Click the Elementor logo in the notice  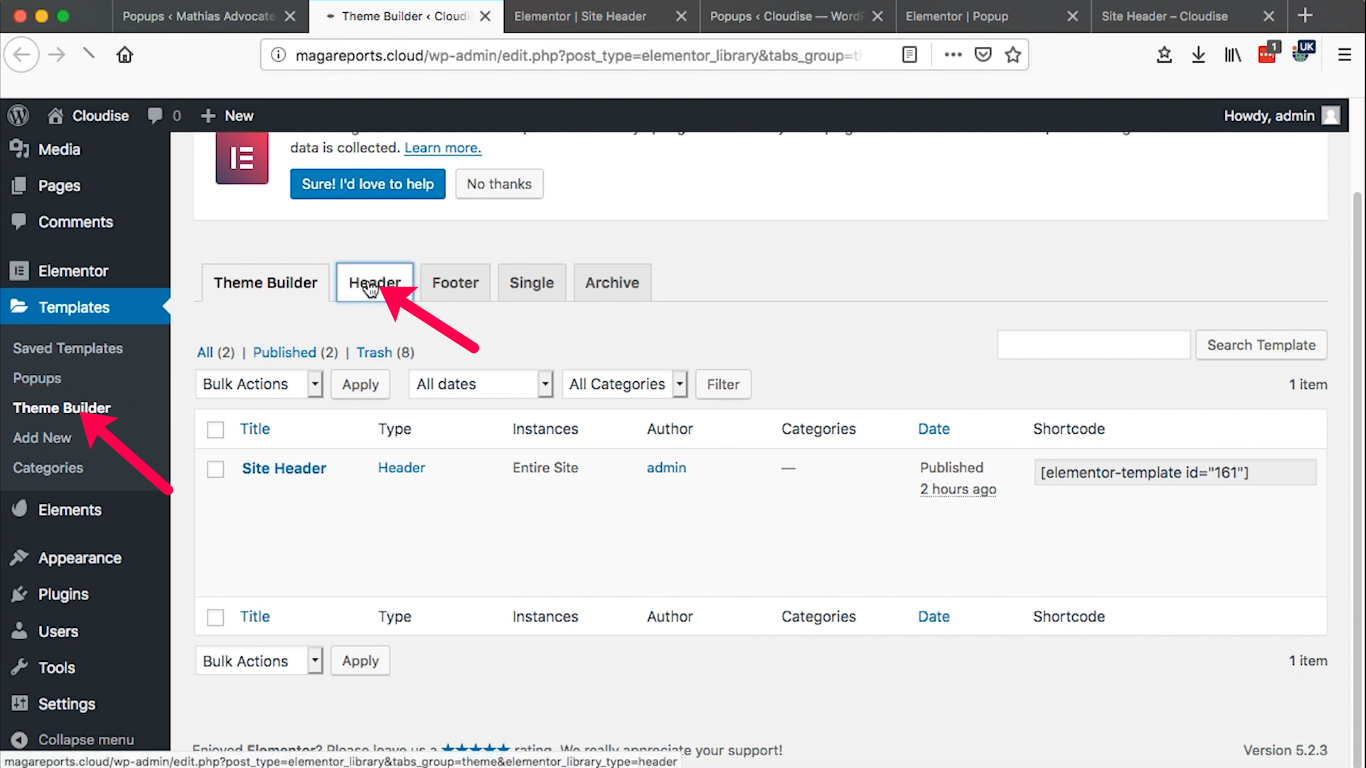point(242,158)
